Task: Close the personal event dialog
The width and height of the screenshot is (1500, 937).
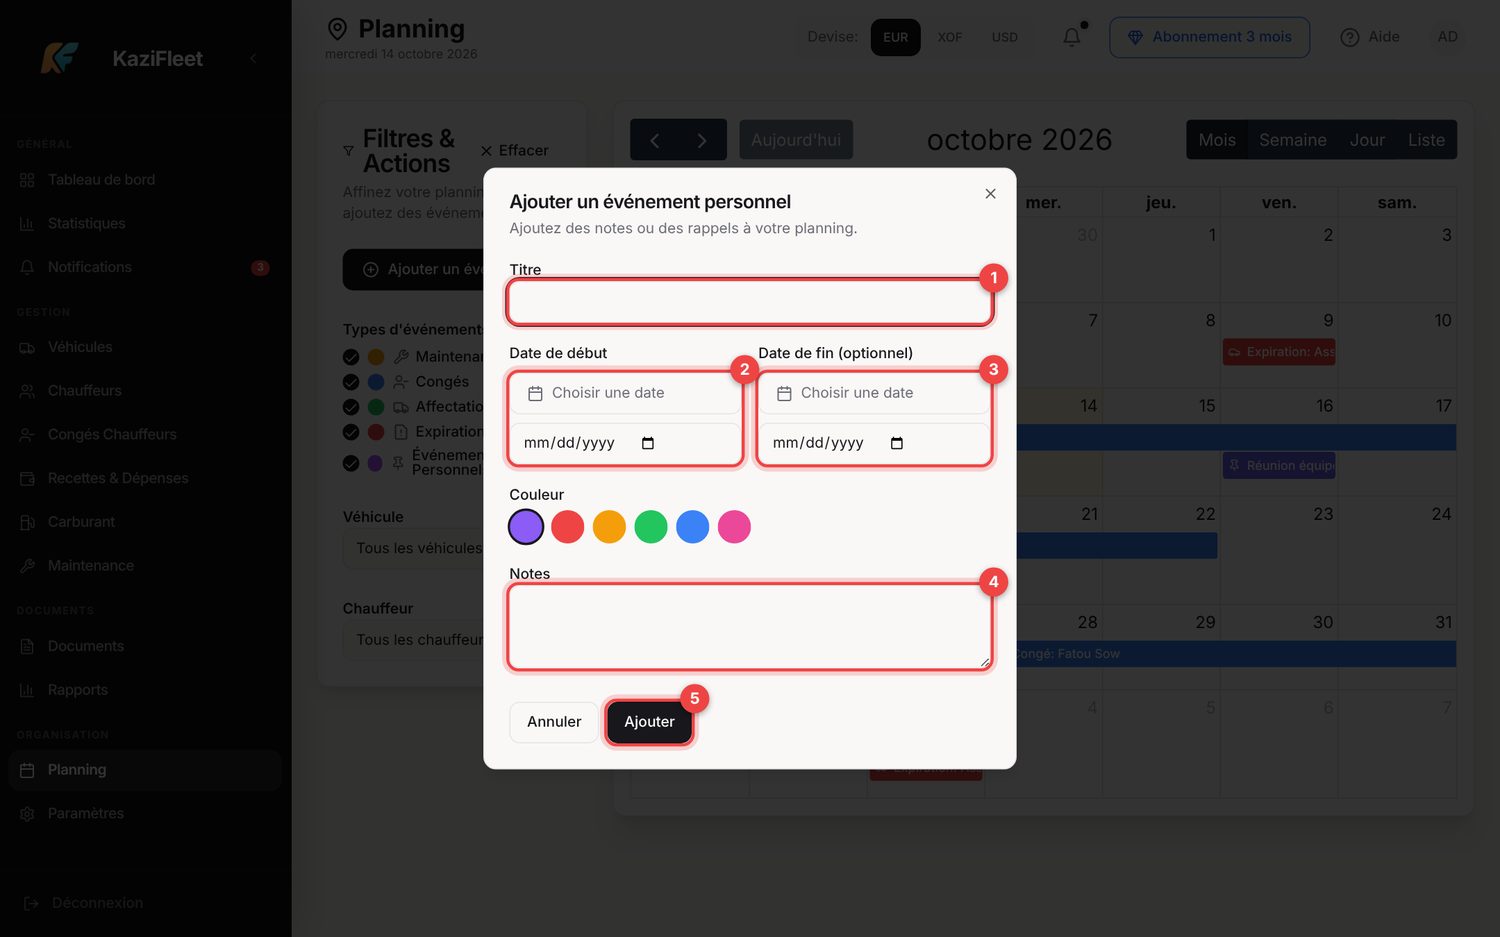Action: (990, 194)
